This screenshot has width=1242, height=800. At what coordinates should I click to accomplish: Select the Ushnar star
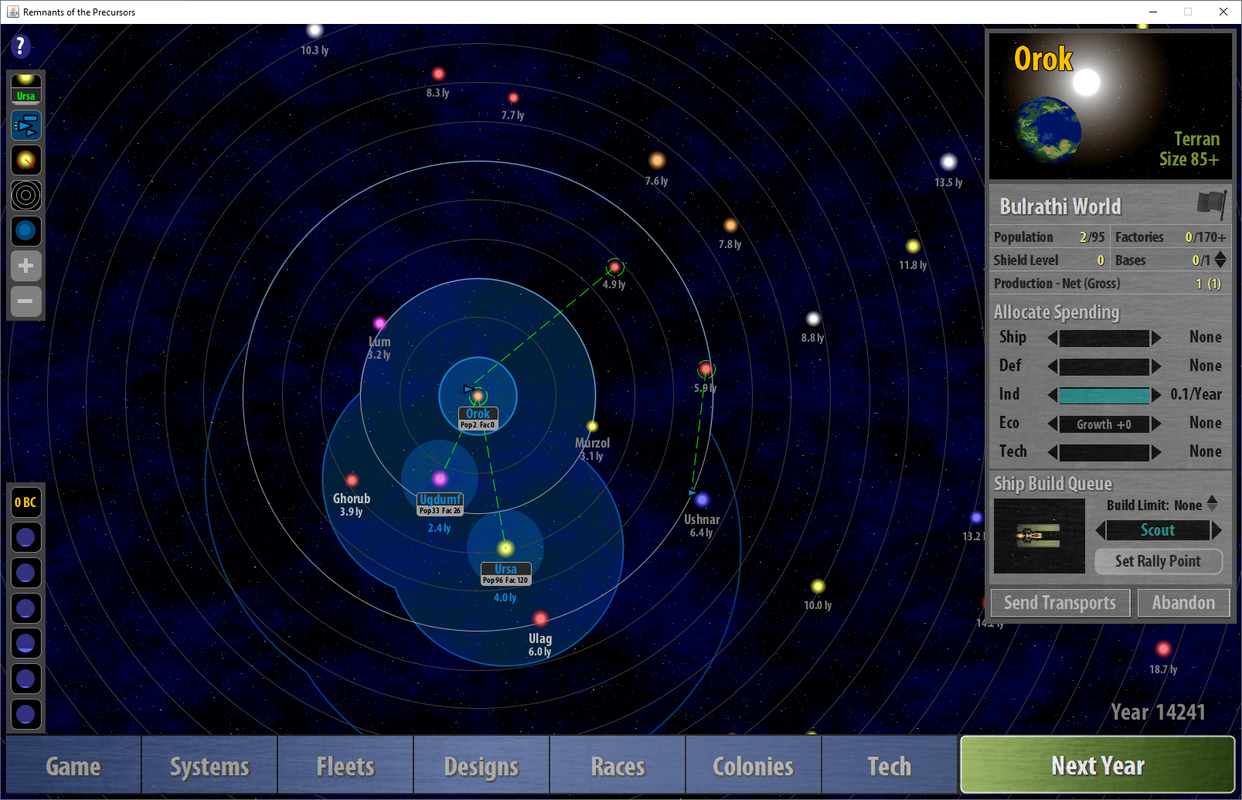pyautogui.click(x=702, y=499)
